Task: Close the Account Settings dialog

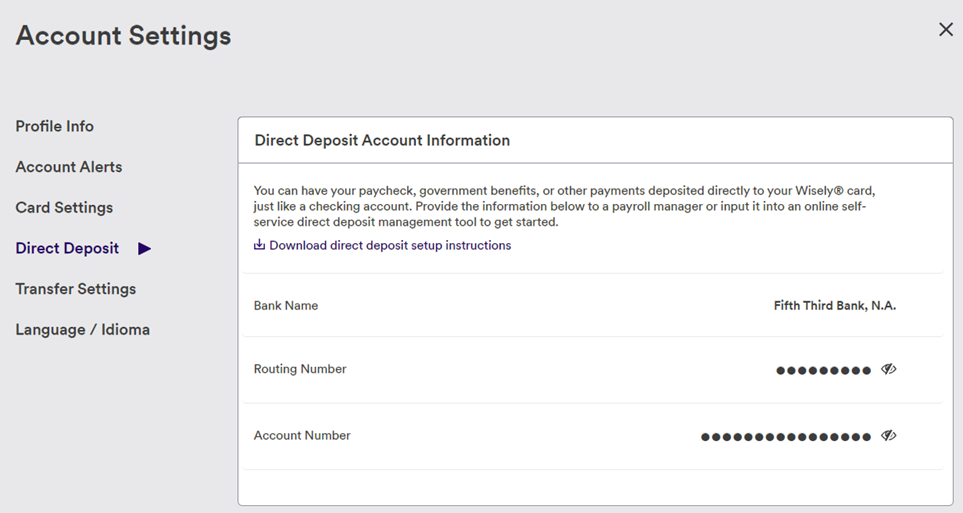Action: (946, 29)
